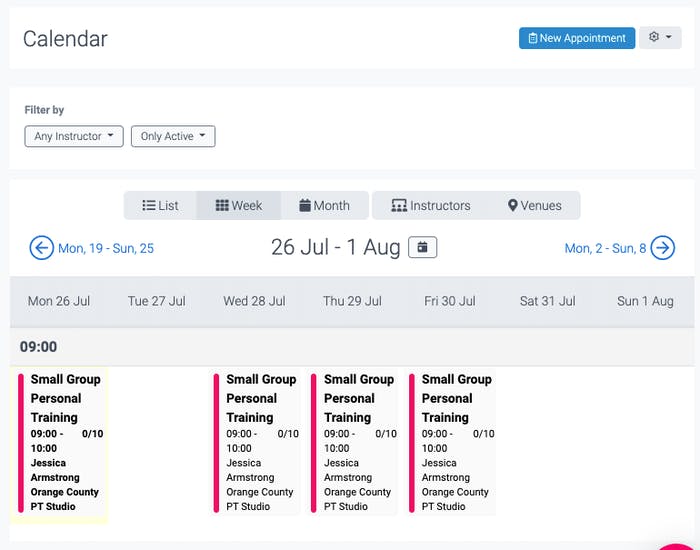Click the previous week arrow icon
Viewport: 700px width, 550px height.
click(41, 248)
